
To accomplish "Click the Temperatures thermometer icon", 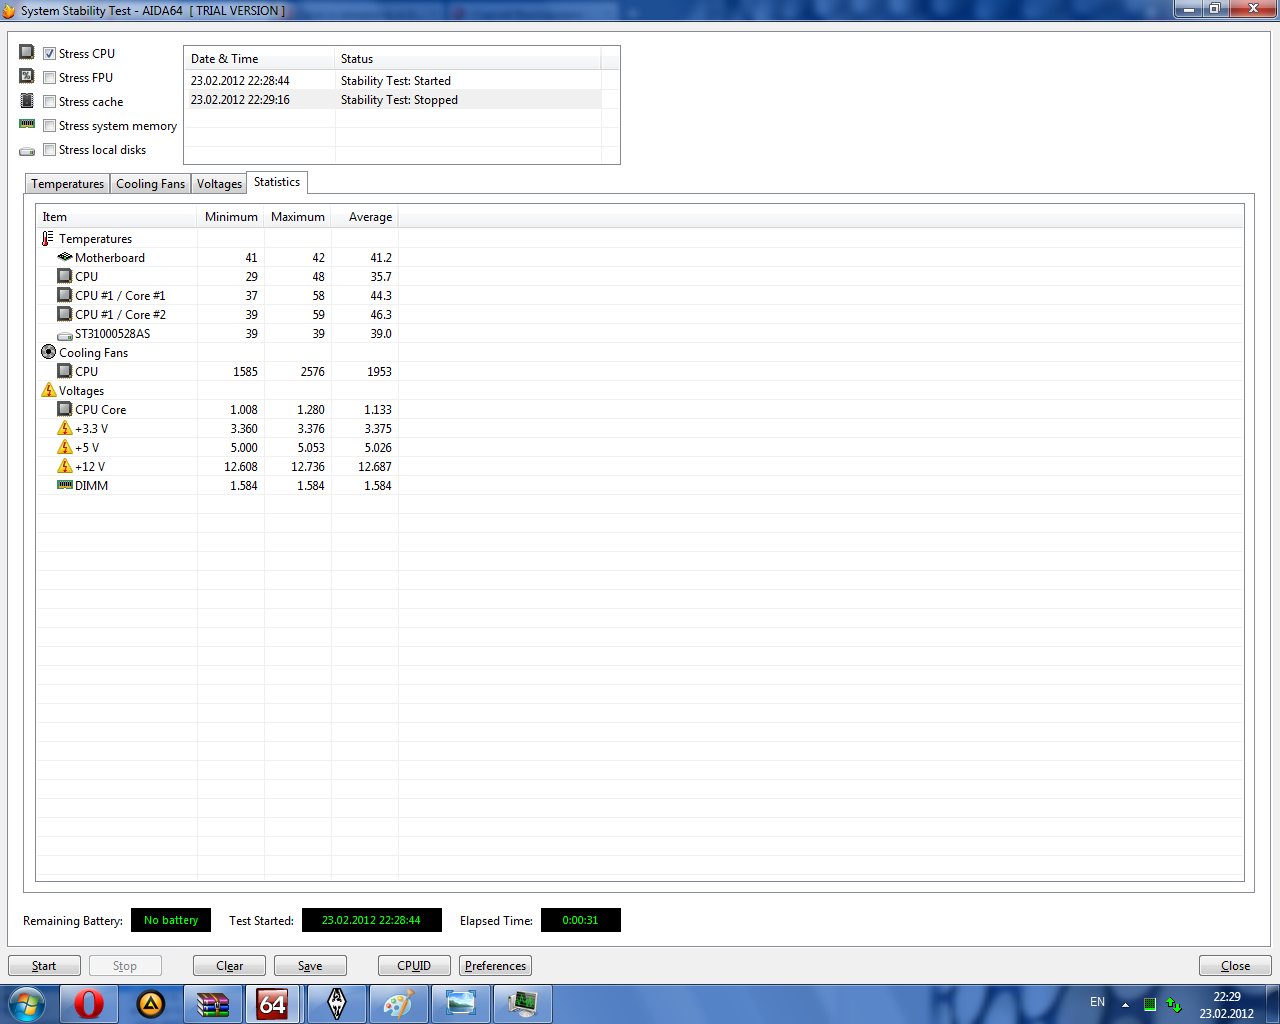I will (48, 239).
